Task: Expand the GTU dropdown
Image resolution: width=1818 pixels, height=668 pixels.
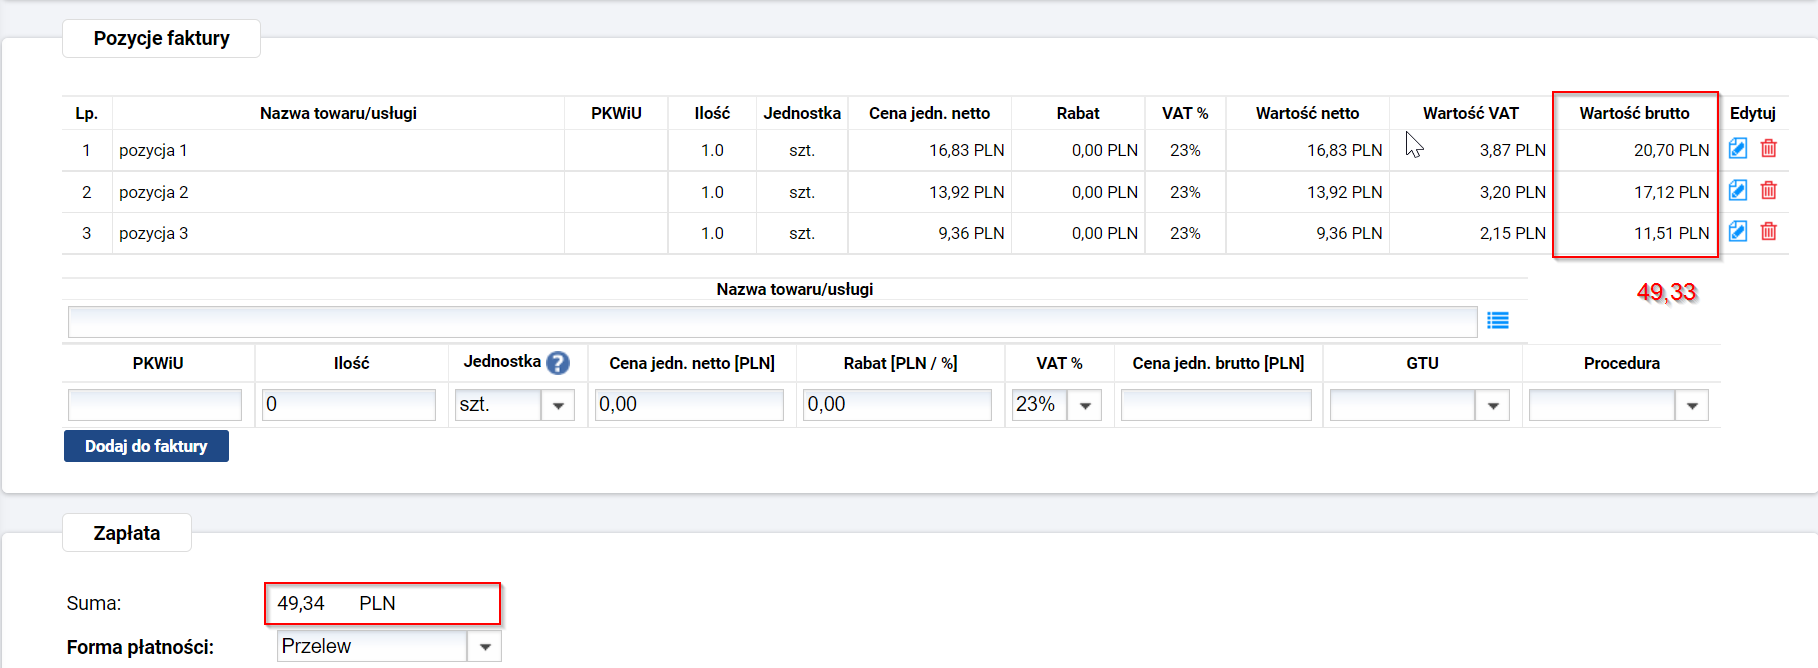Action: click(x=1493, y=405)
